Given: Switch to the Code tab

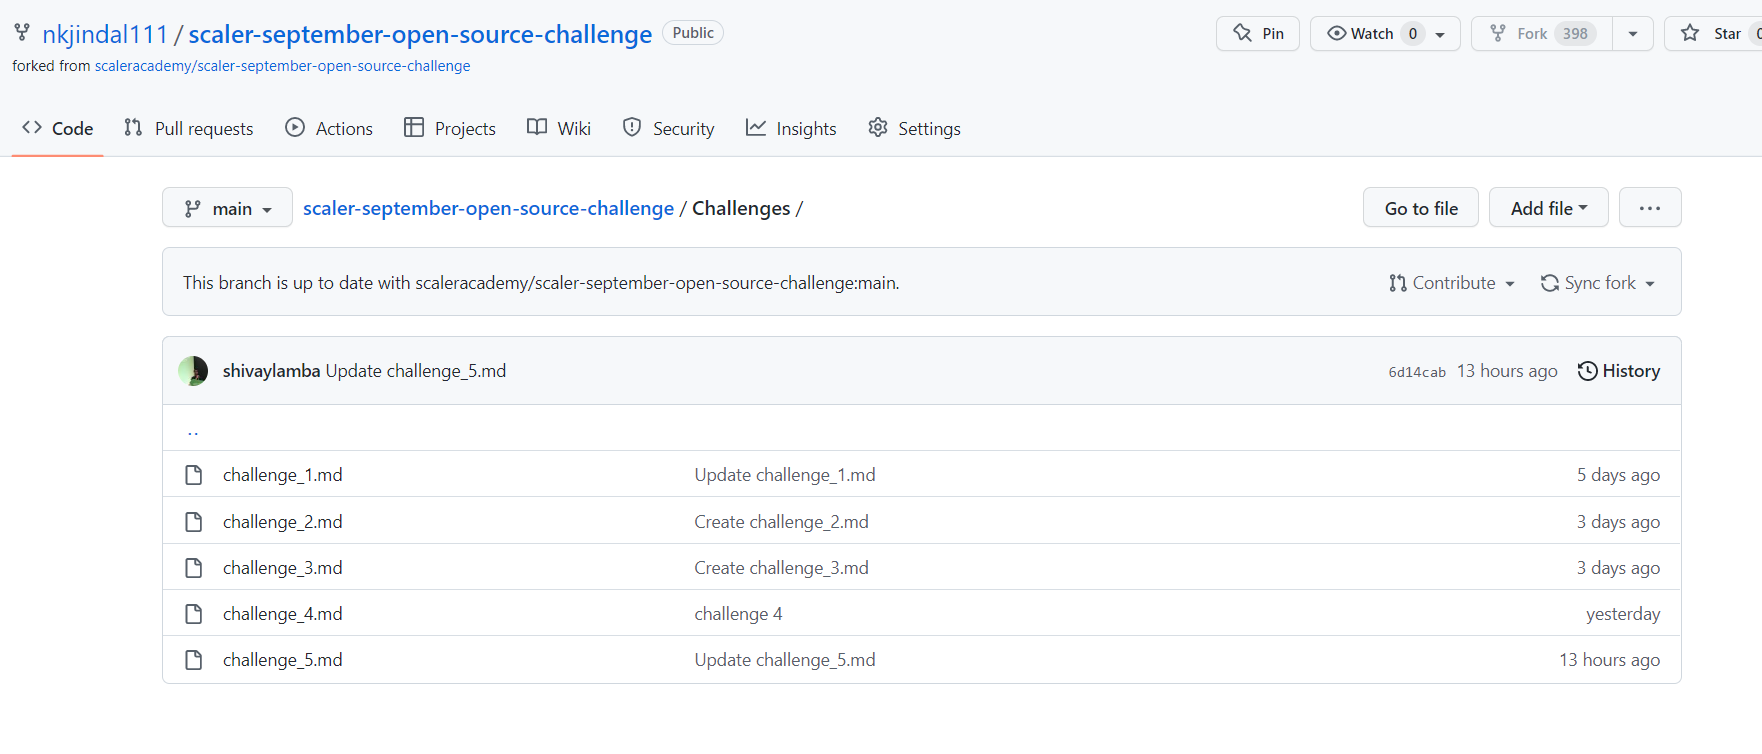Looking at the screenshot, I should tap(58, 128).
